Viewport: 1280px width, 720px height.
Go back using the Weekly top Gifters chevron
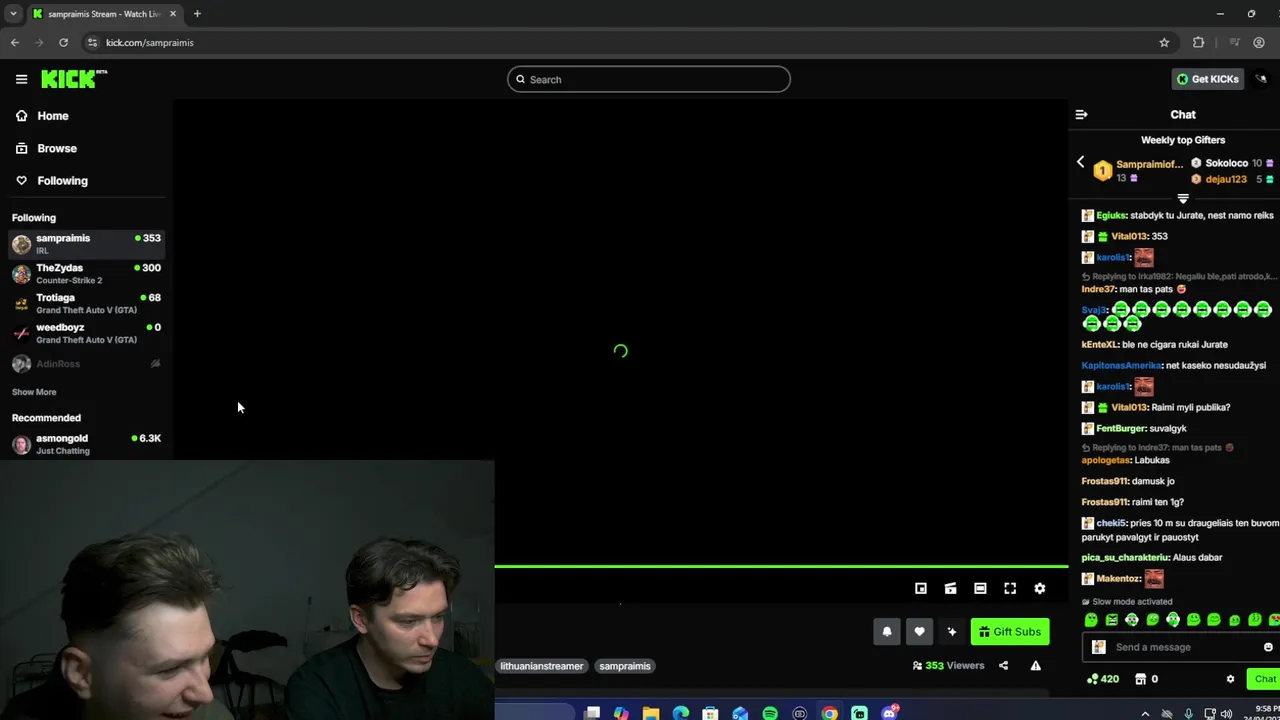pos(1080,162)
